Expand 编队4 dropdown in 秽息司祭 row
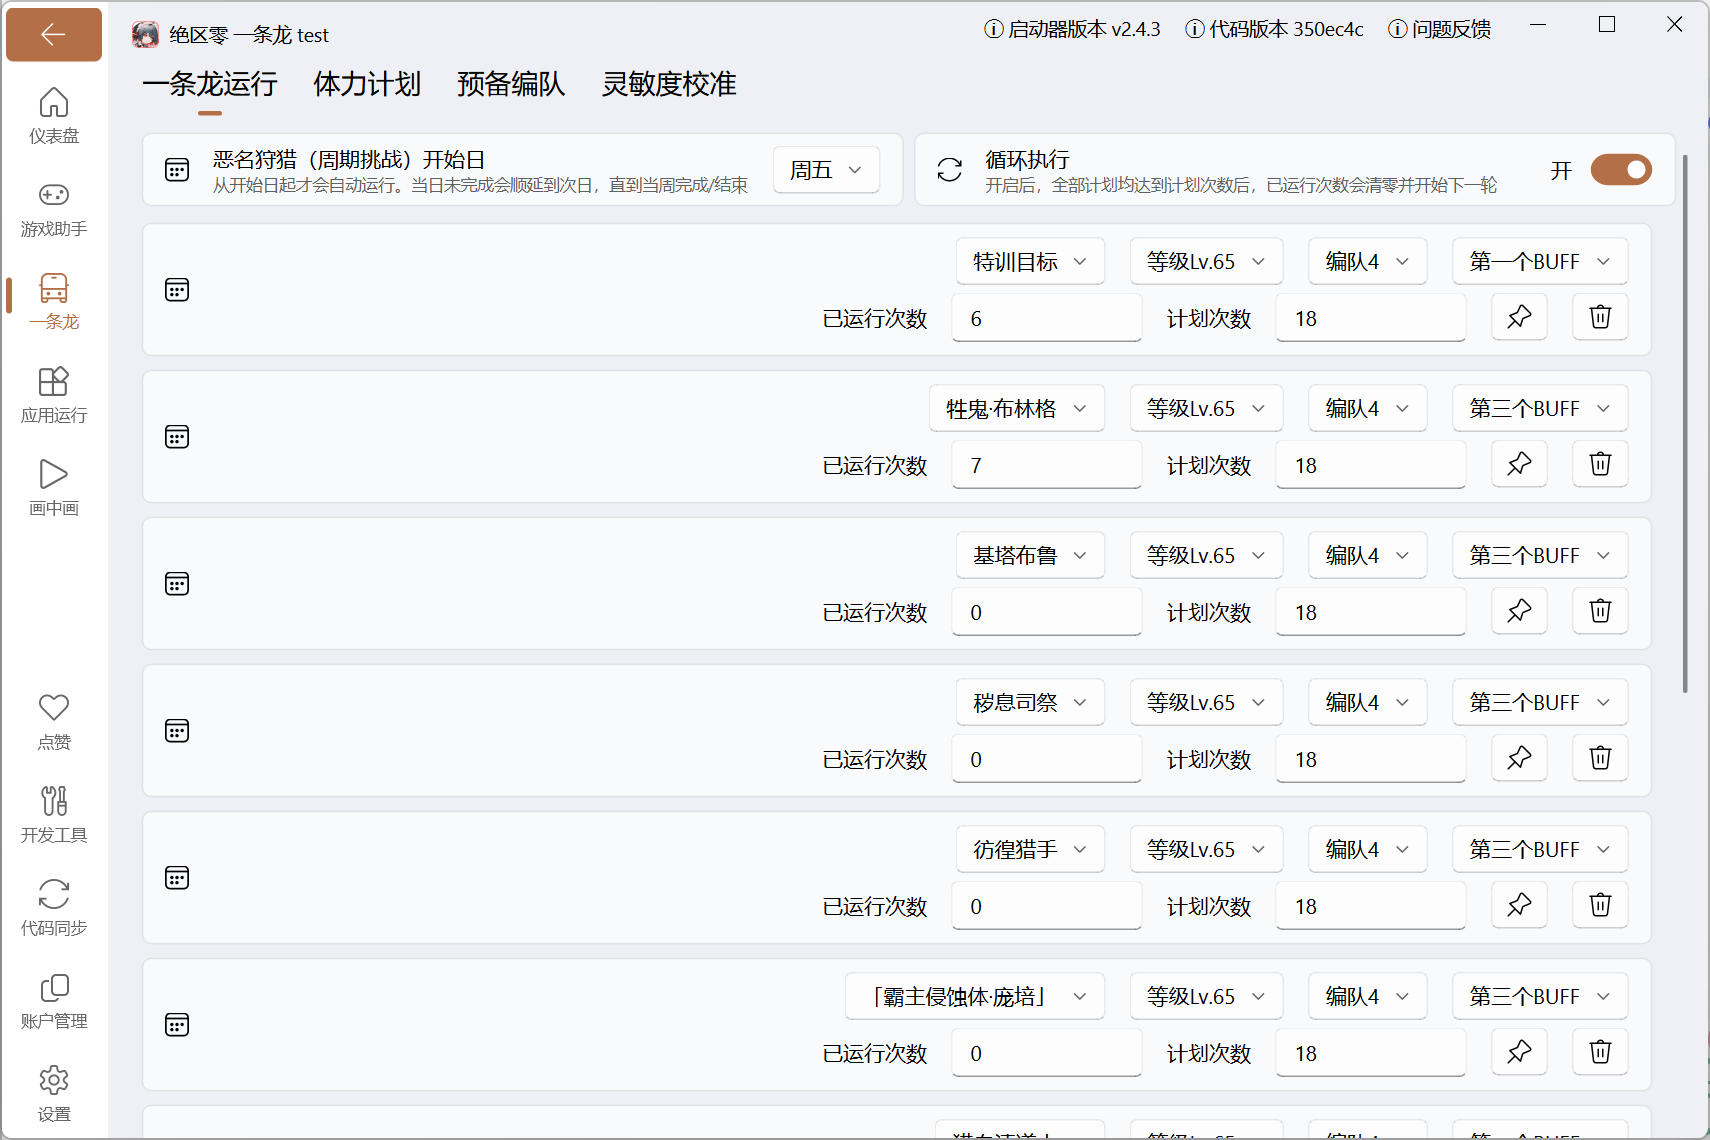The image size is (1710, 1140). tap(1367, 702)
